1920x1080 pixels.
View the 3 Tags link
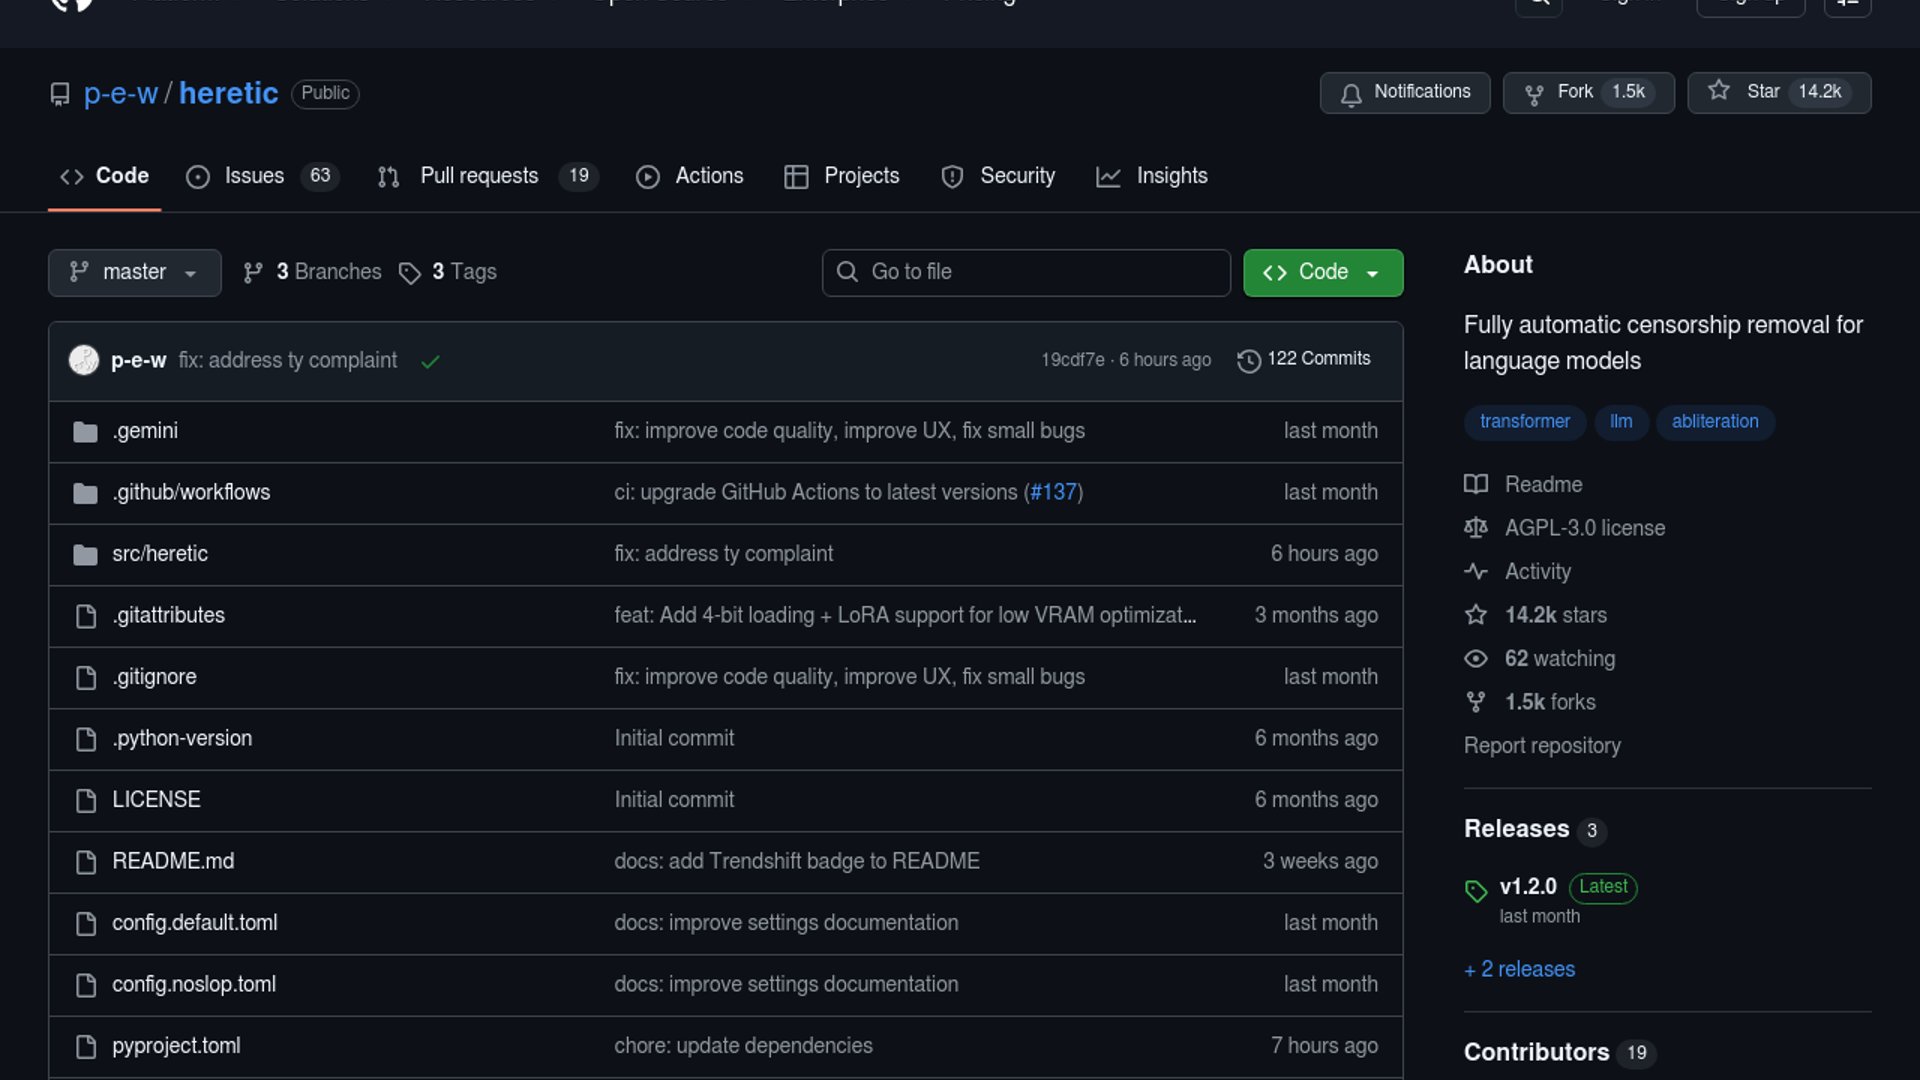(x=463, y=272)
